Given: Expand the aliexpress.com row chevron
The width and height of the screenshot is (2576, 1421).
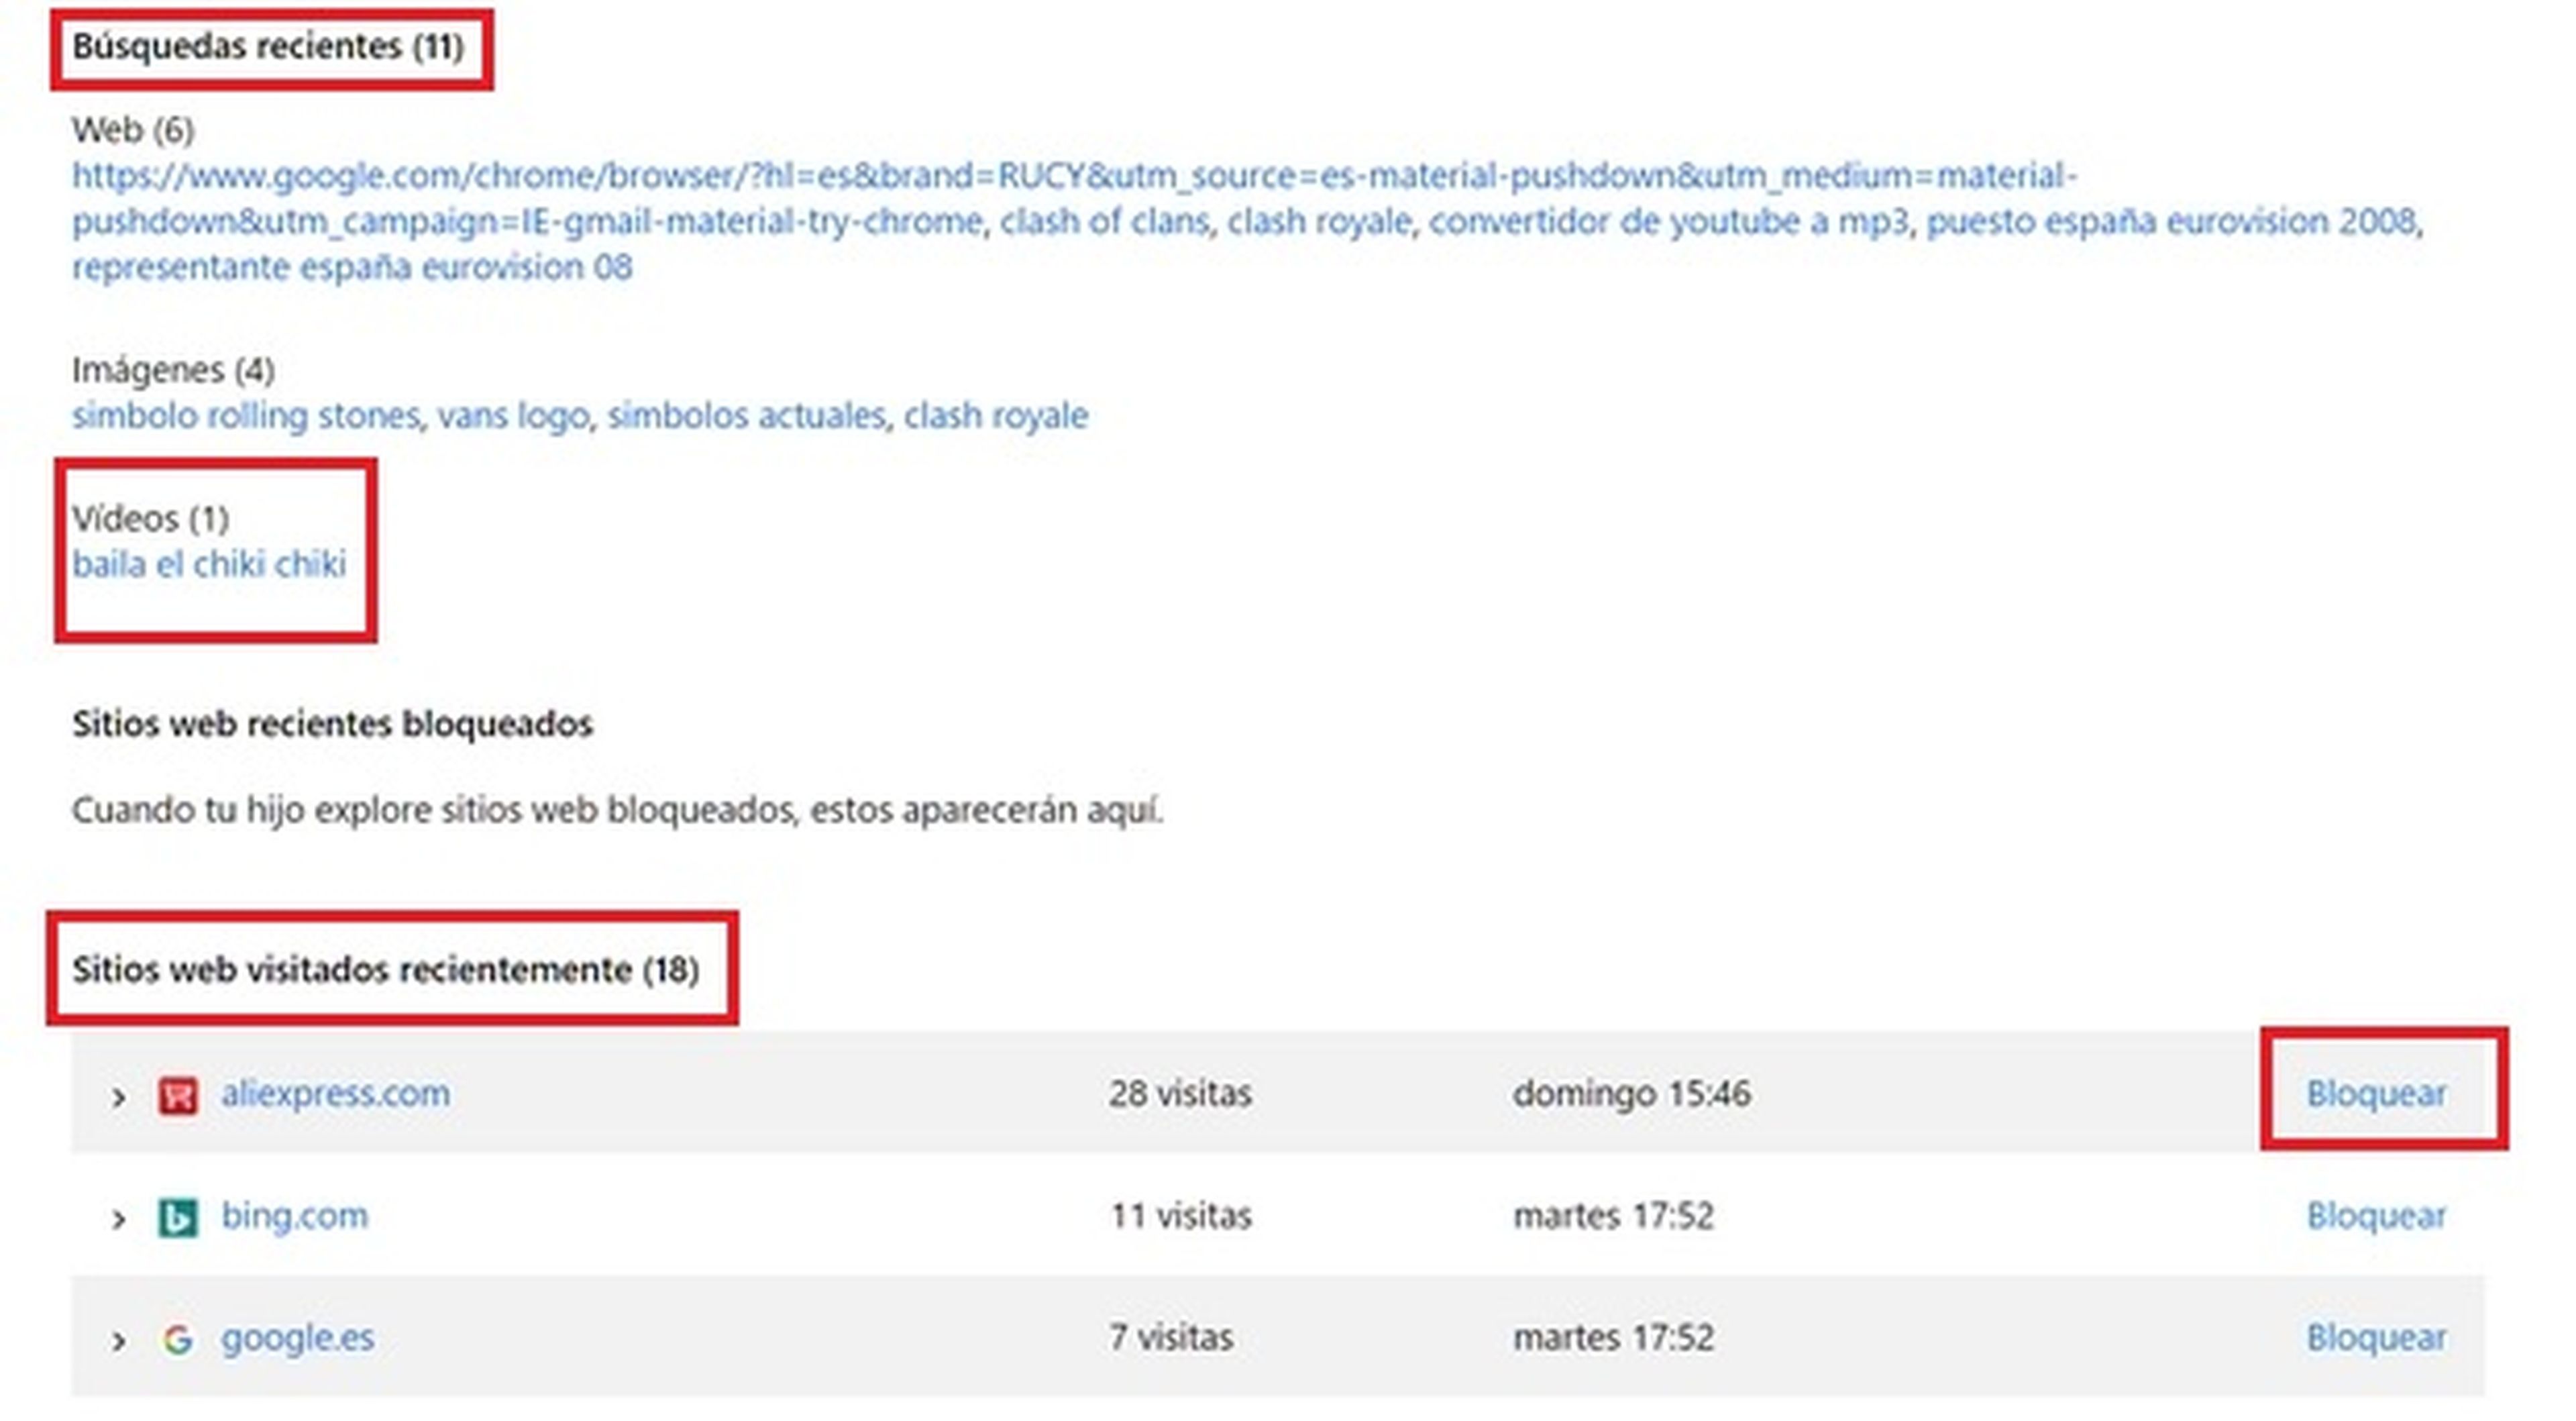Looking at the screenshot, I should pyautogui.click(x=118, y=1097).
